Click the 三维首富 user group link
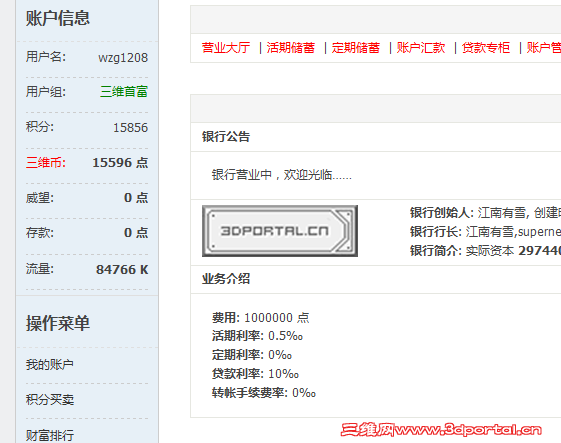Image resolution: width=561 pixels, height=443 pixels. click(124, 92)
